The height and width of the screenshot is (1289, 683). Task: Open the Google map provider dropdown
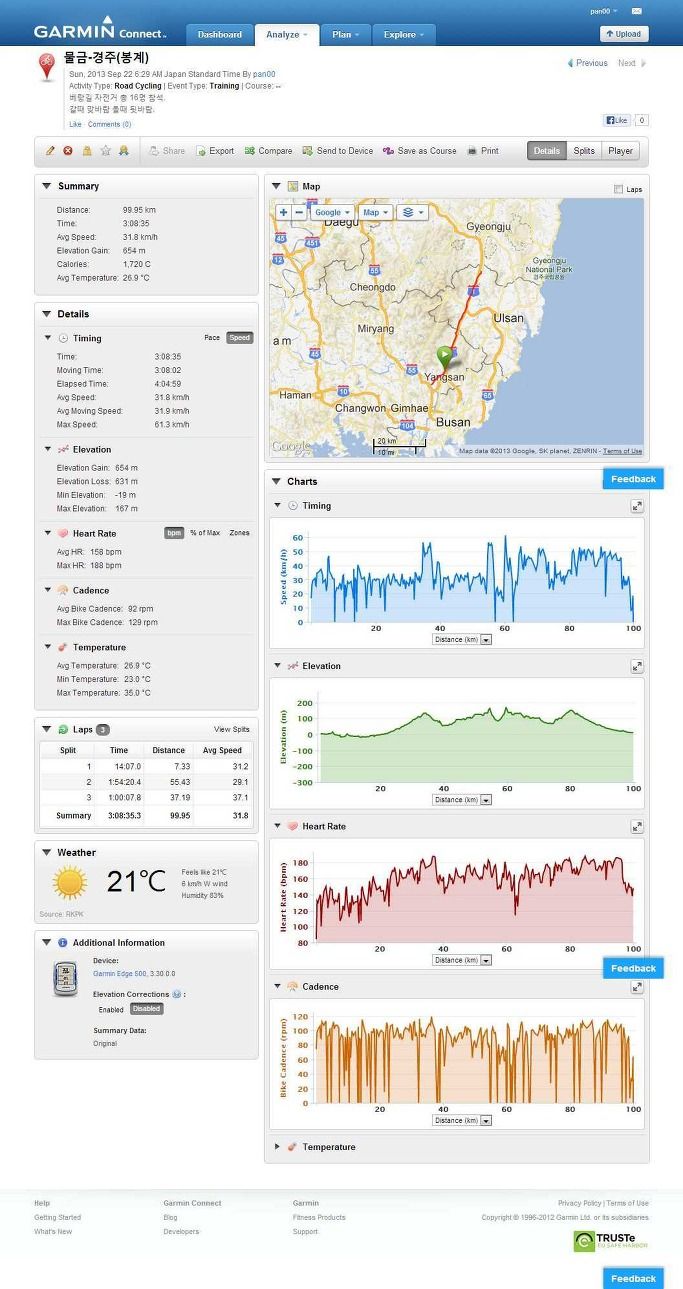(x=332, y=212)
